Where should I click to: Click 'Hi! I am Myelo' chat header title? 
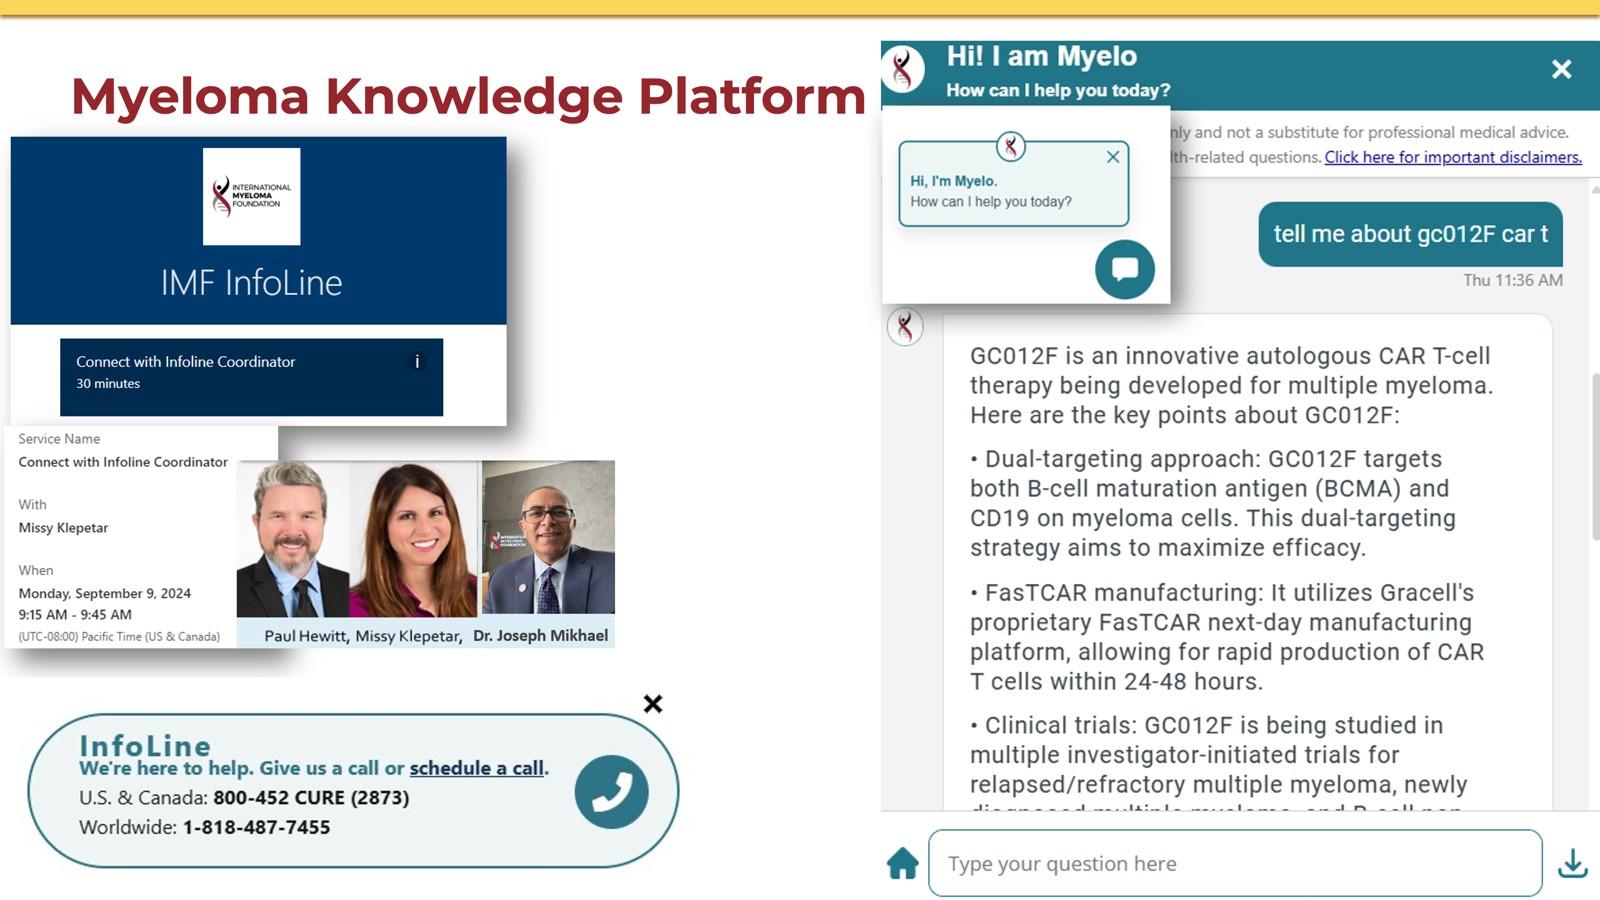(x=1042, y=56)
